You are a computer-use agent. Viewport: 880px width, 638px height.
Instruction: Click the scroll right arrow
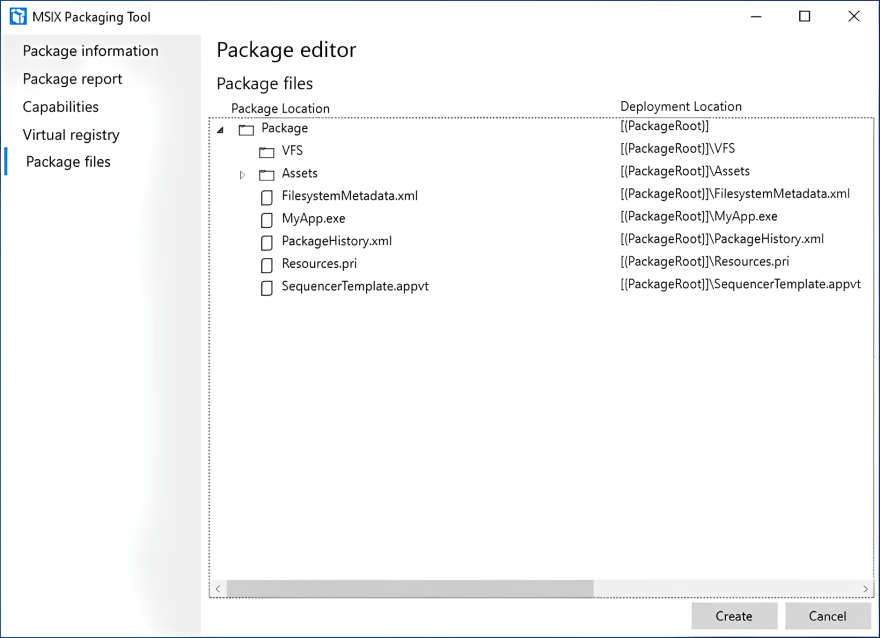coord(865,589)
